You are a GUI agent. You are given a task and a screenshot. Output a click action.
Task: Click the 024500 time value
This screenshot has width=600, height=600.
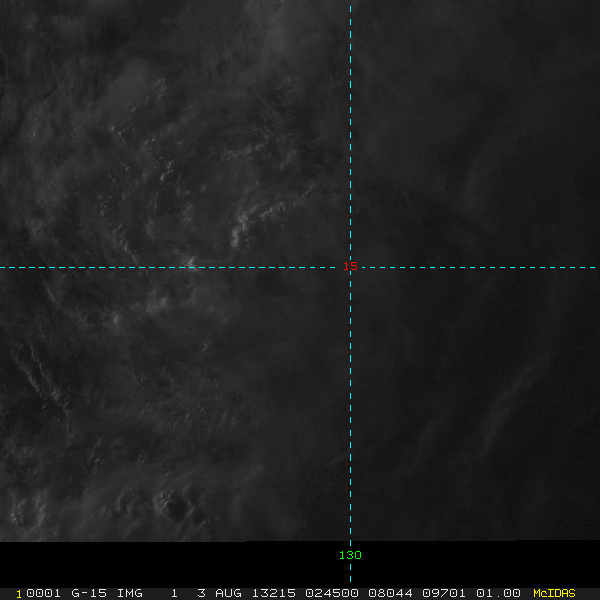pyautogui.click(x=331, y=593)
